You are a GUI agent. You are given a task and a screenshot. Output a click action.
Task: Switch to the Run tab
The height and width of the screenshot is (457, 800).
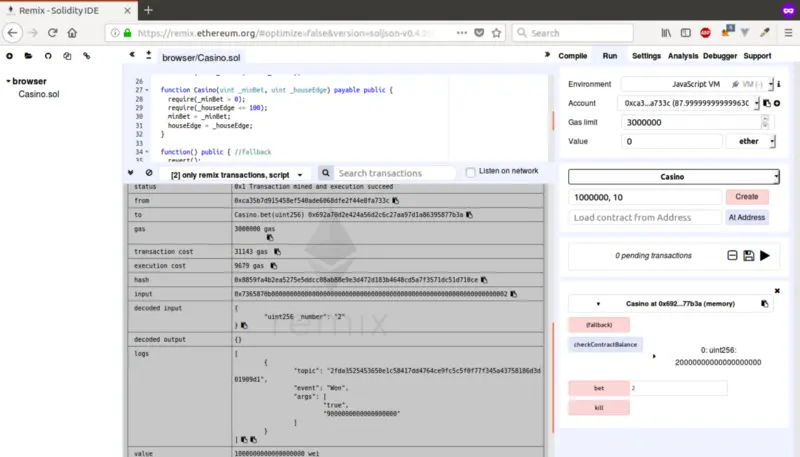pyautogui.click(x=610, y=56)
